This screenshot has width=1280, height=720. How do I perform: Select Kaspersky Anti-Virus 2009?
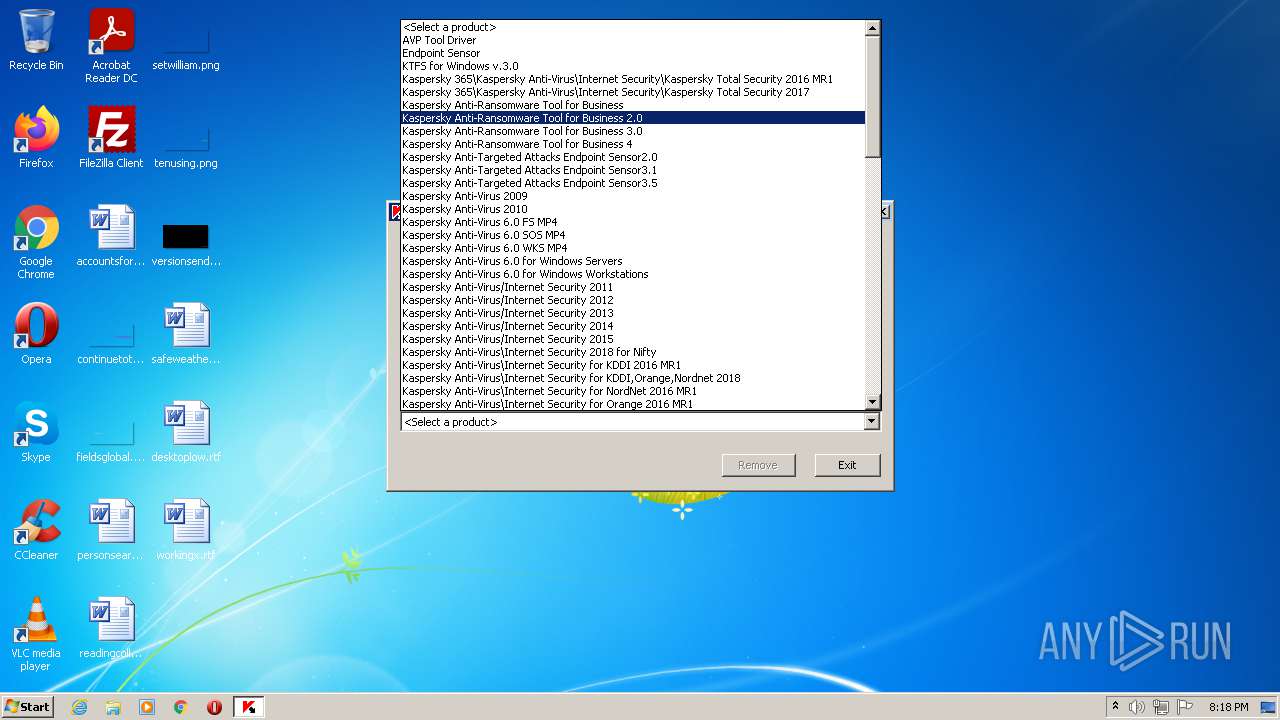(x=633, y=196)
